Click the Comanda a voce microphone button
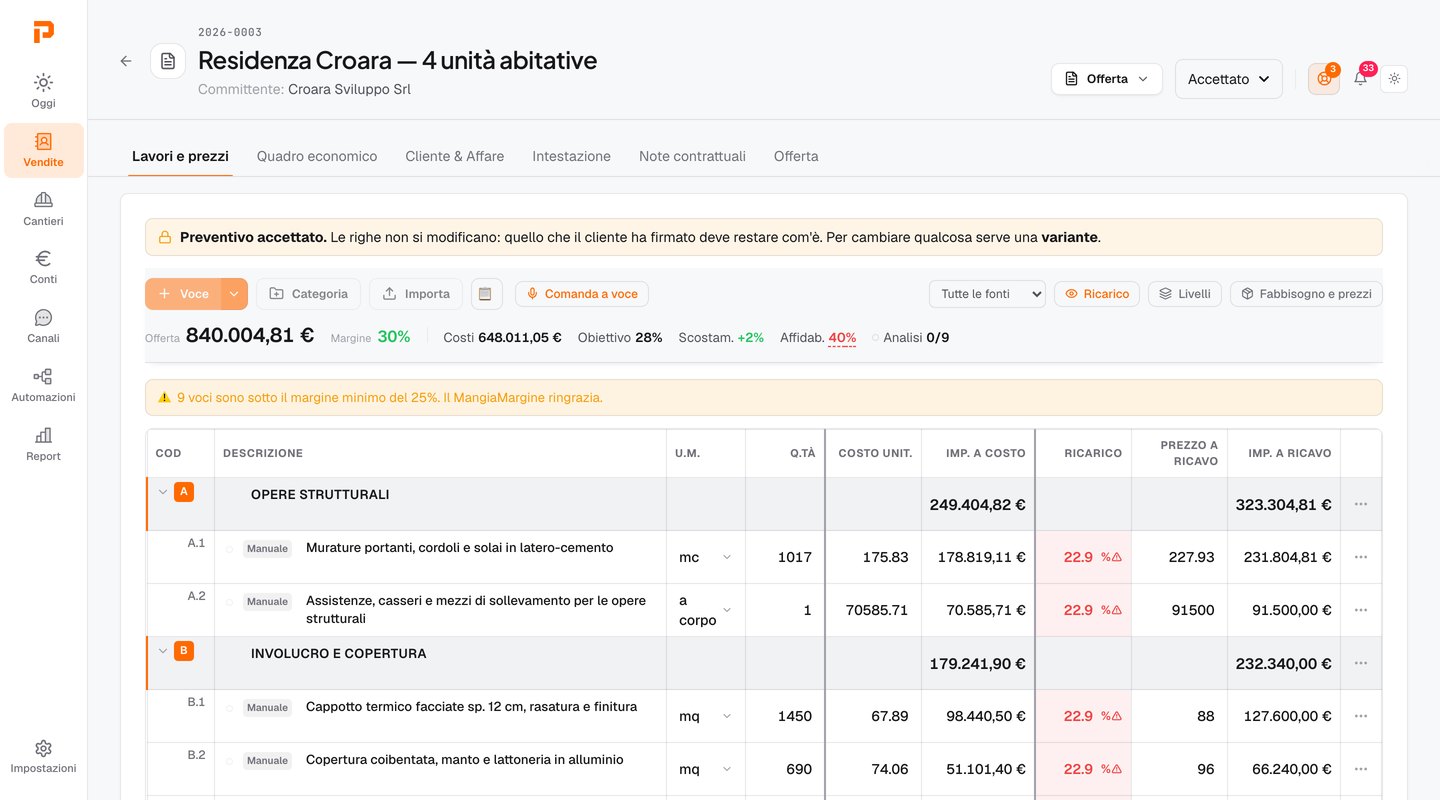This screenshot has width=1440, height=800. click(582, 294)
